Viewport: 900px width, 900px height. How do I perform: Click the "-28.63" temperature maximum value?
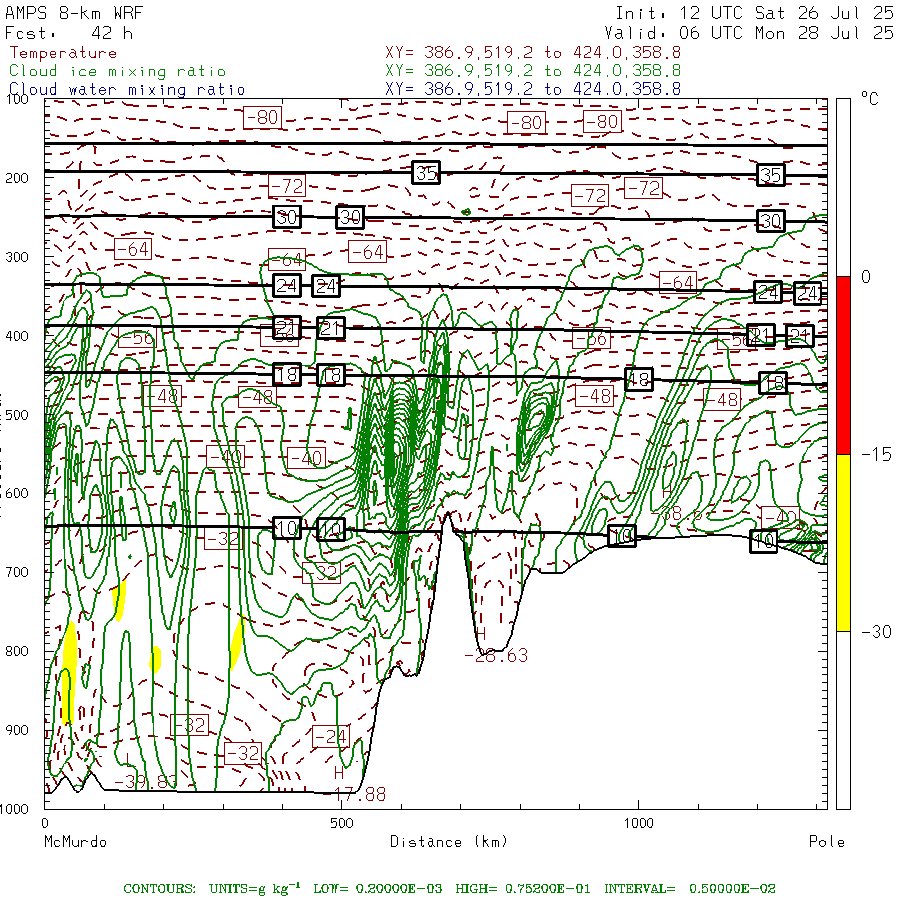click(x=496, y=655)
